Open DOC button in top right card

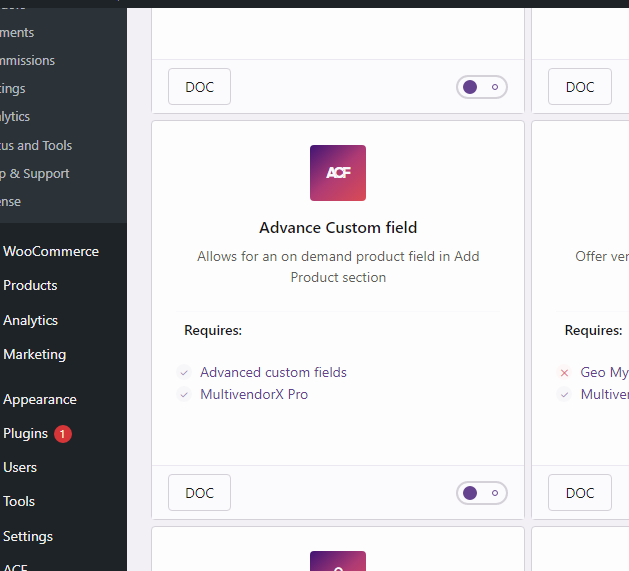click(x=580, y=87)
